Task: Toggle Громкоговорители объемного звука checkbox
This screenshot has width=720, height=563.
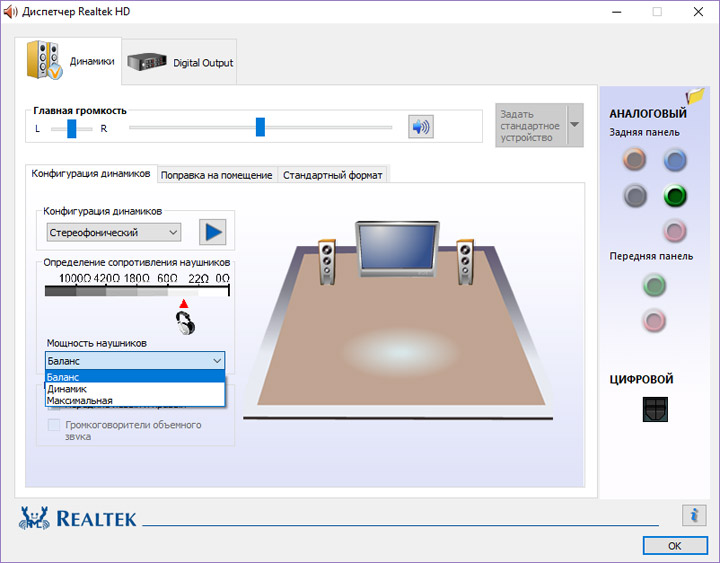Action: coord(54,425)
